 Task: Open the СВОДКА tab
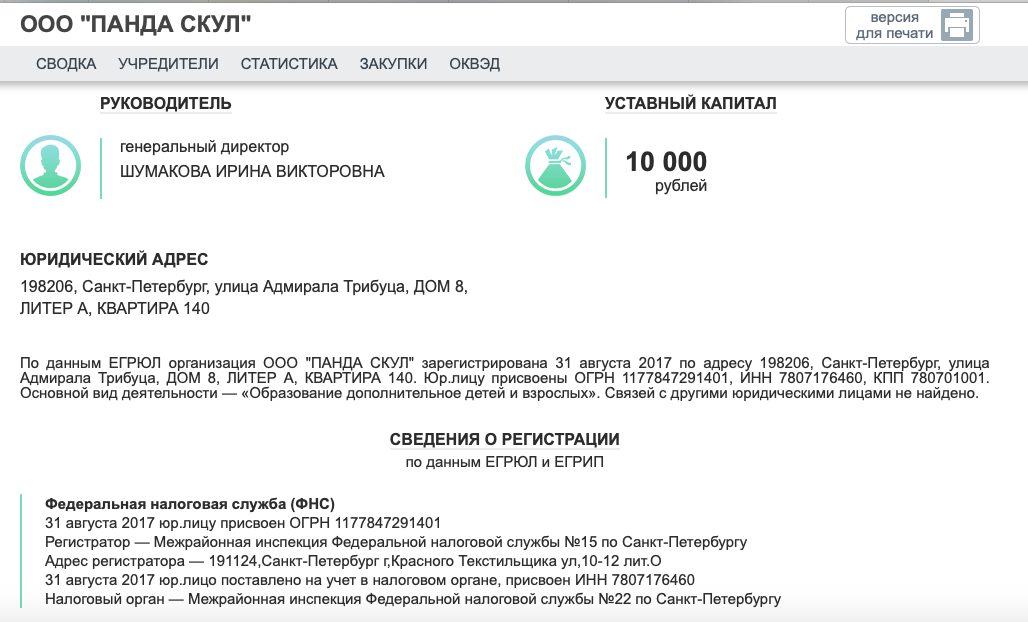click(x=66, y=64)
